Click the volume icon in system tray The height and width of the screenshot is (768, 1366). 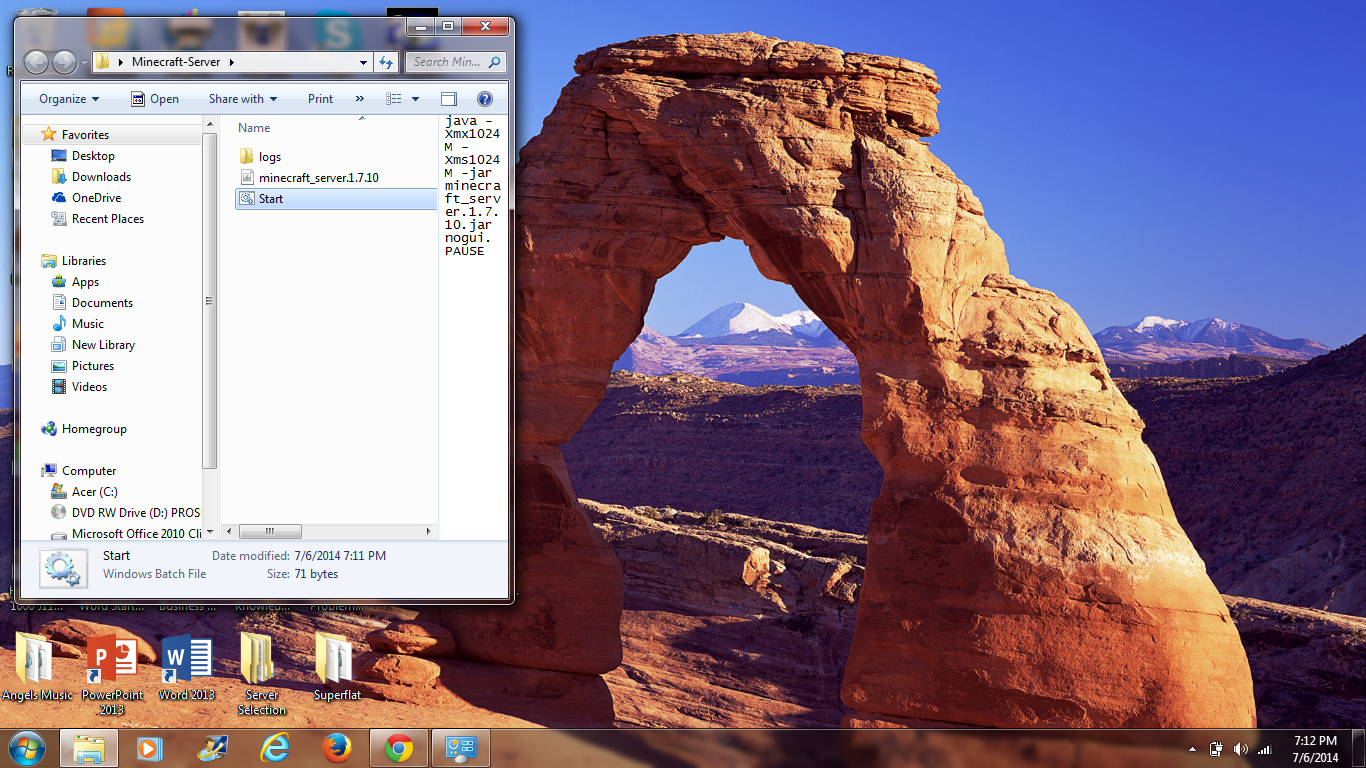(1241, 749)
